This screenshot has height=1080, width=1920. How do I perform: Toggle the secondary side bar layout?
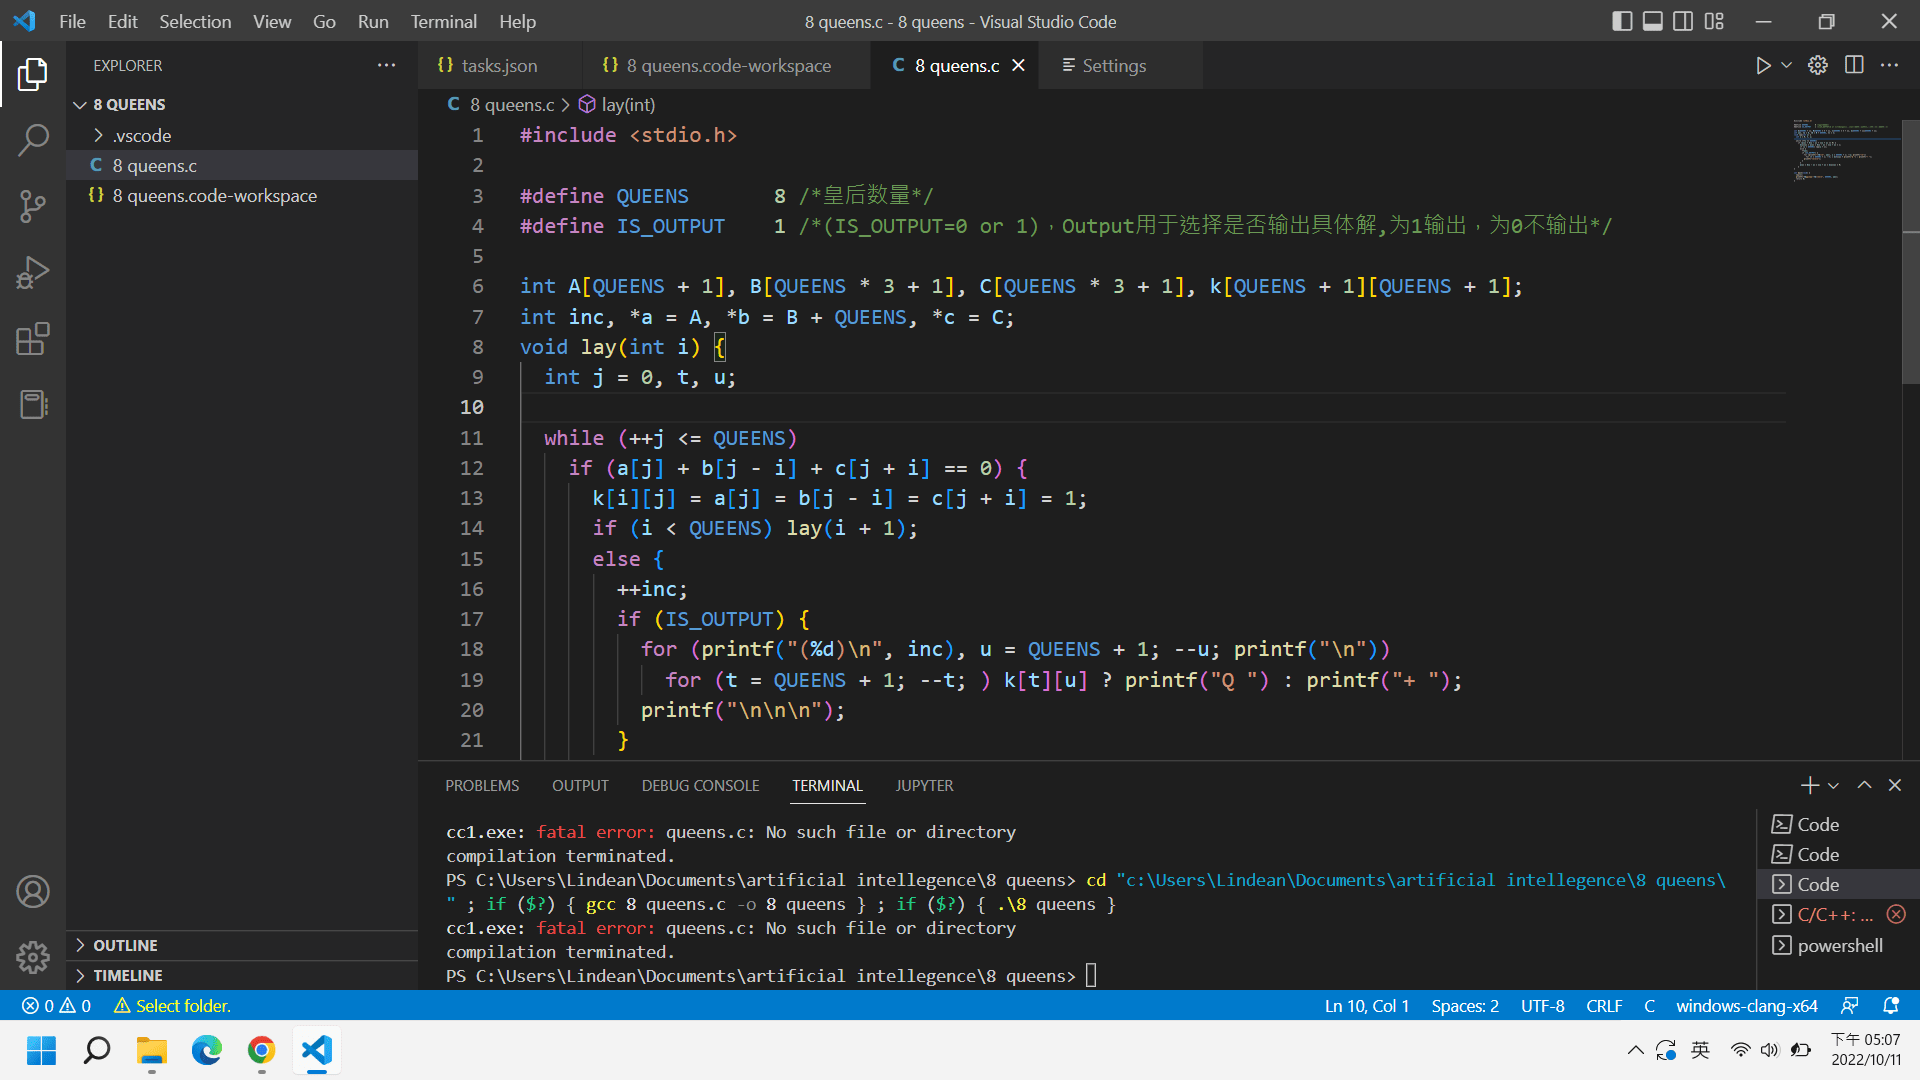pos(1683,21)
